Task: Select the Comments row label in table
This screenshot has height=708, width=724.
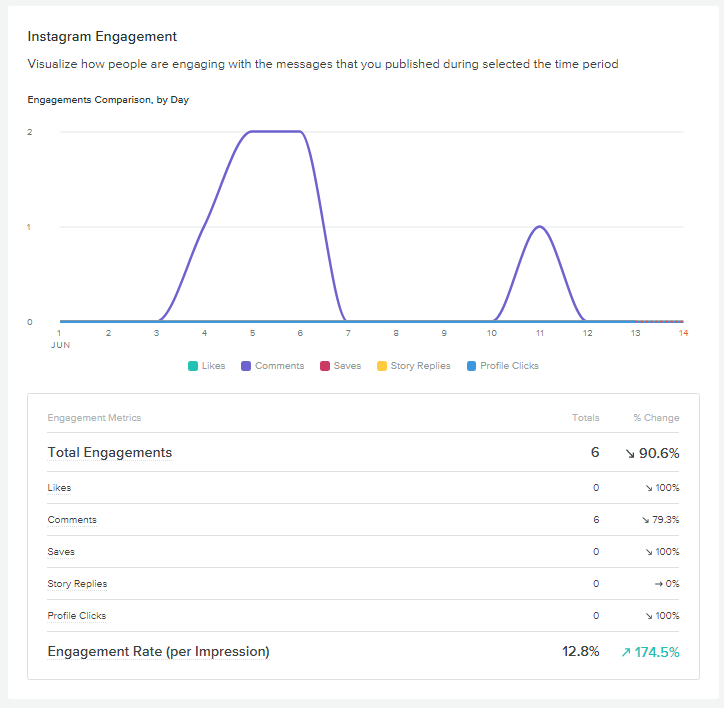Action: click(x=72, y=520)
